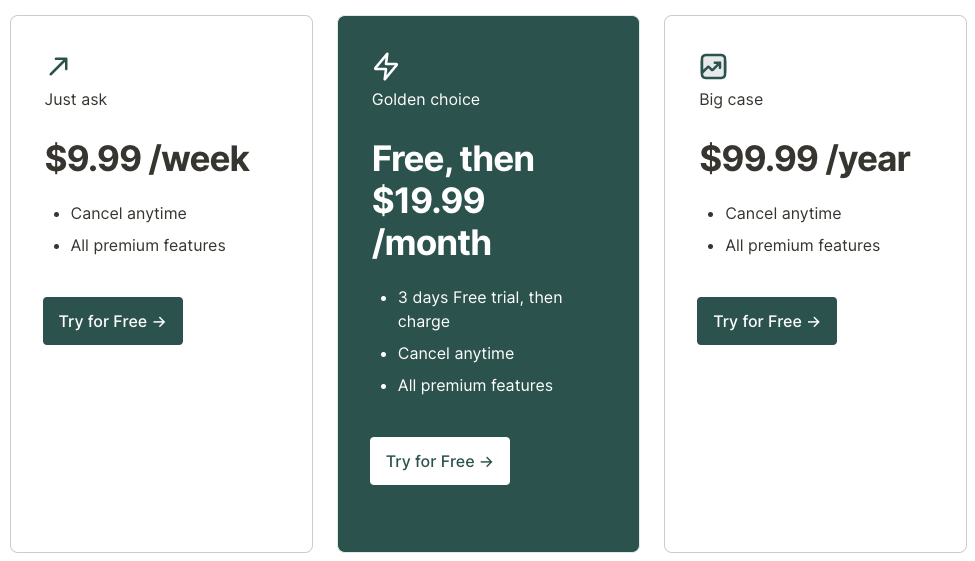Image resolution: width=975 pixels, height=561 pixels.
Task: Click the lightning bolt icon on Golden choice
Action: 386,66
